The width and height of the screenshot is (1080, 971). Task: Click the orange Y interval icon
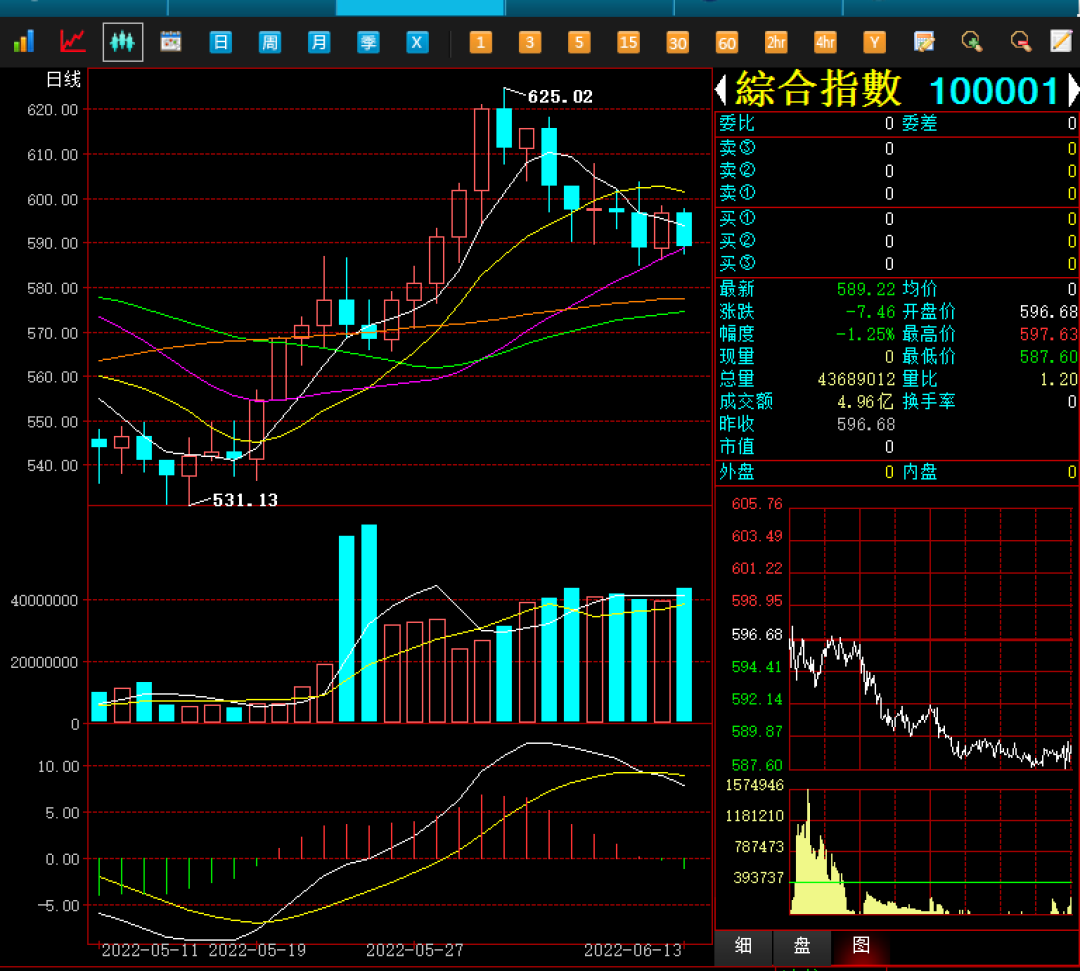click(x=875, y=43)
